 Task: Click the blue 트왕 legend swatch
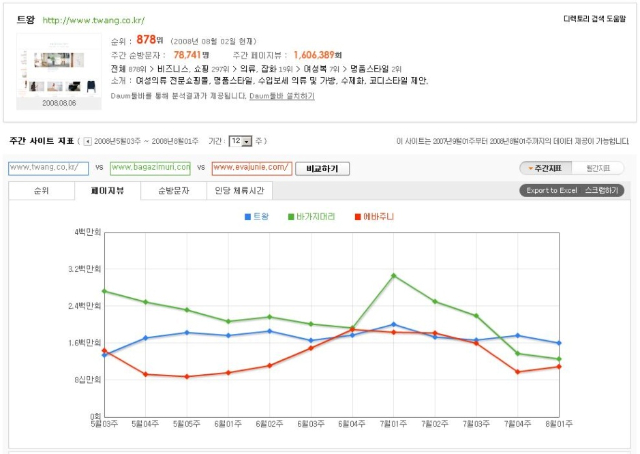point(248,217)
